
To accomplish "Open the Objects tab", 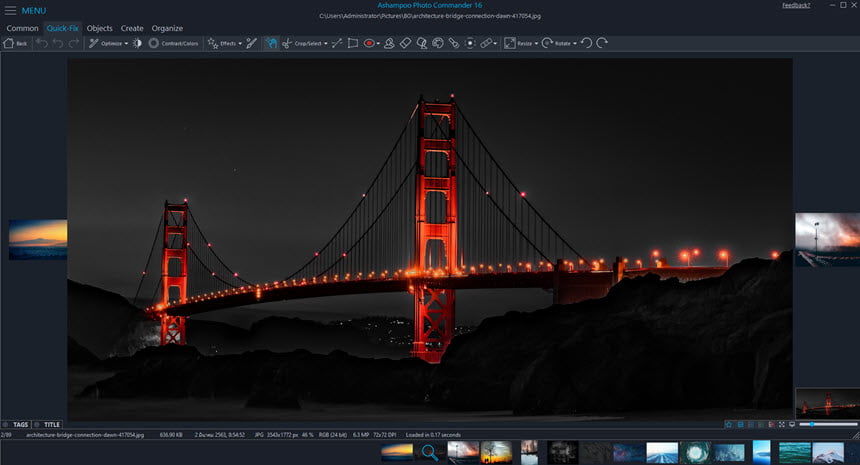I will point(99,28).
